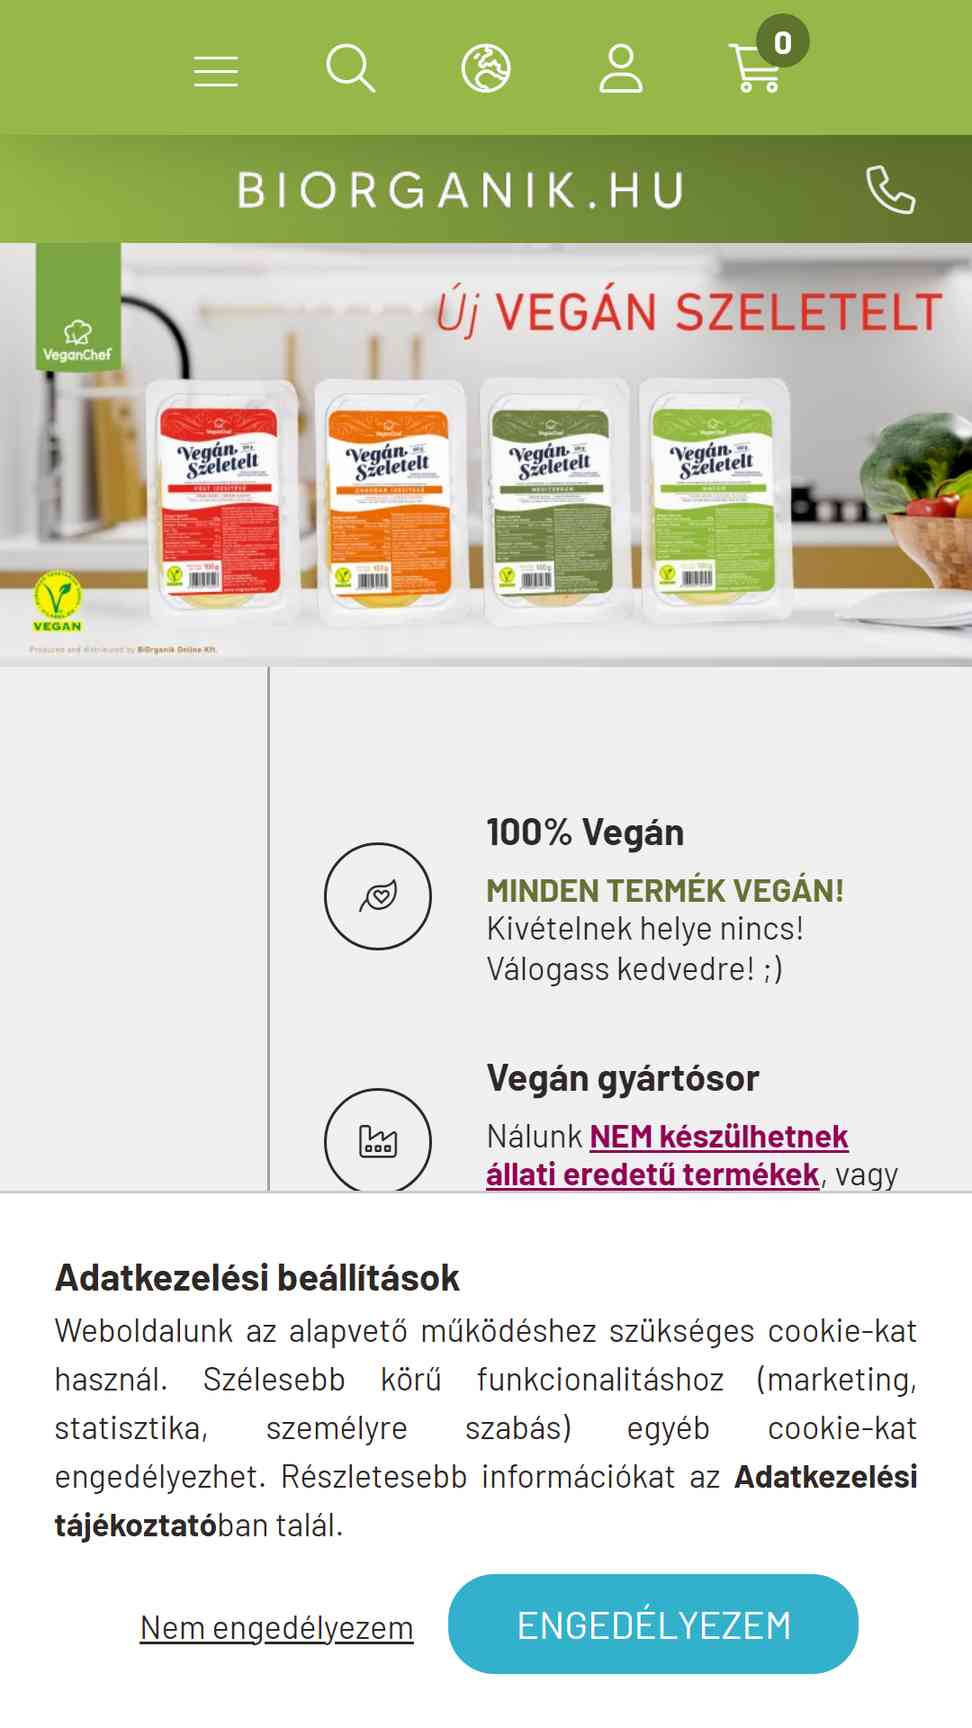Image resolution: width=972 pixels, height=1728 pixels.
Task: Click the dark green Vegán Szeletelt package
Action: (x=554, y=498)
